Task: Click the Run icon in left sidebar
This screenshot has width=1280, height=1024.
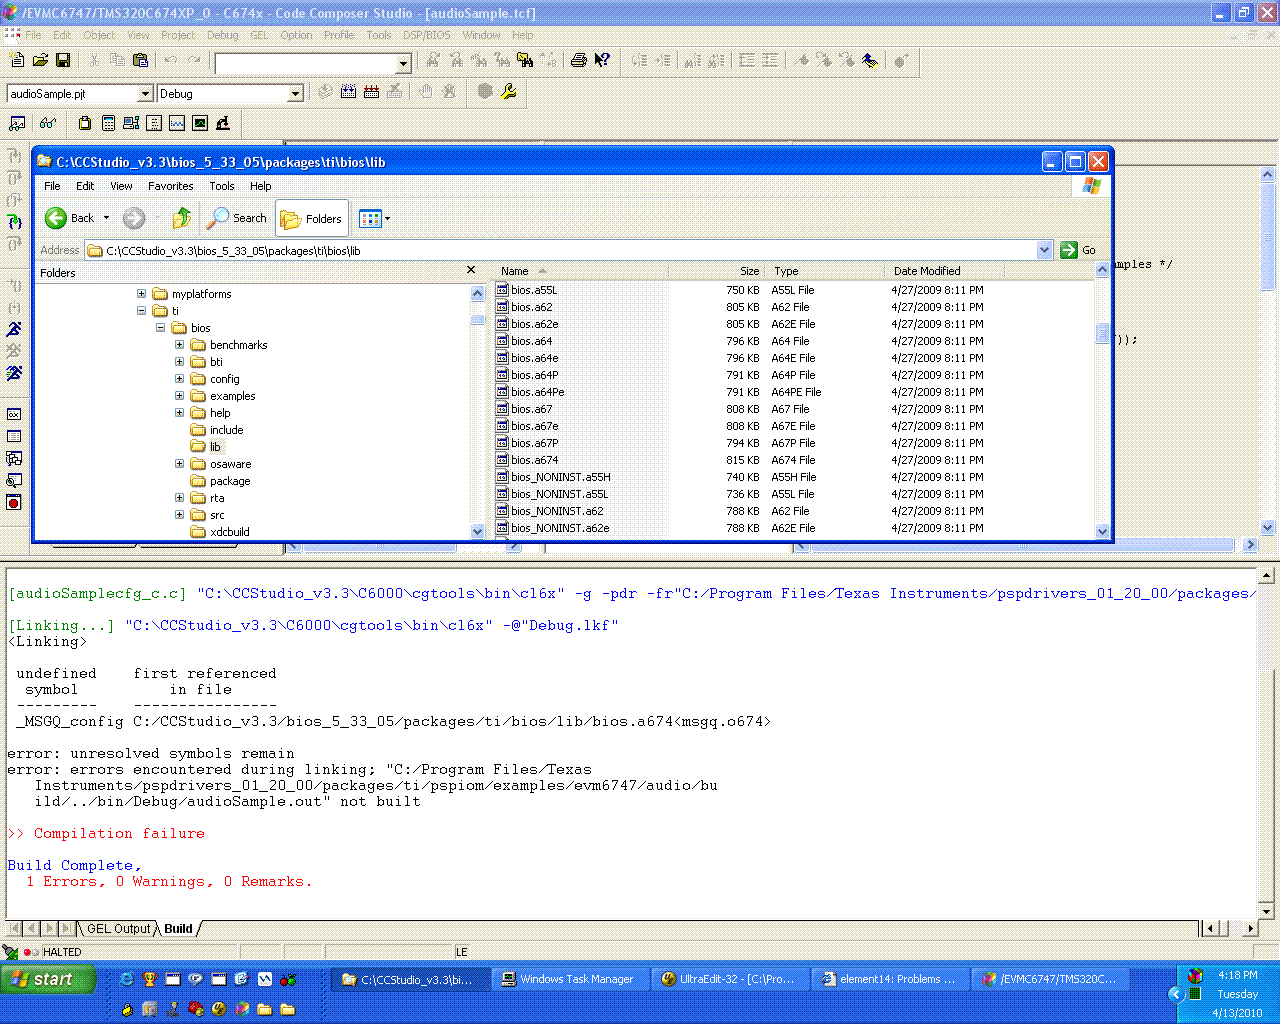Action: coord(14,329)
